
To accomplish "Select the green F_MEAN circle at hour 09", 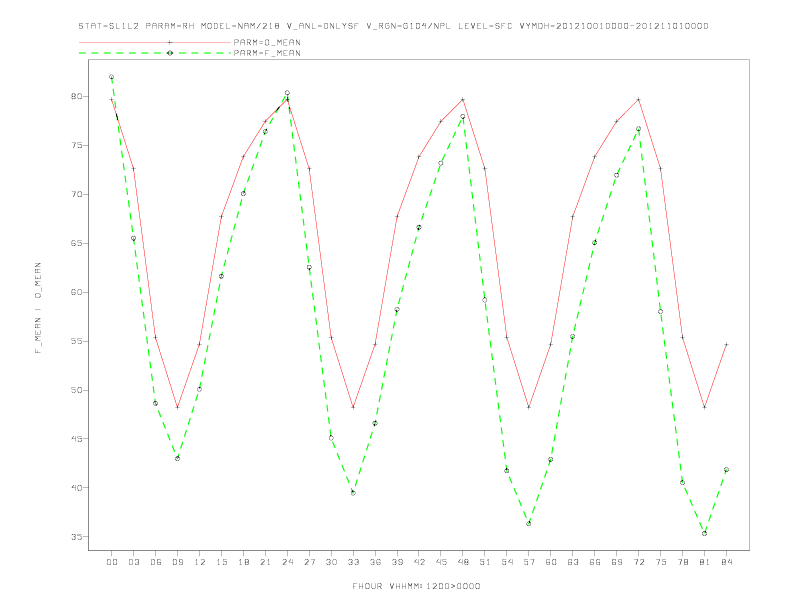I will [x=177, y=458].
